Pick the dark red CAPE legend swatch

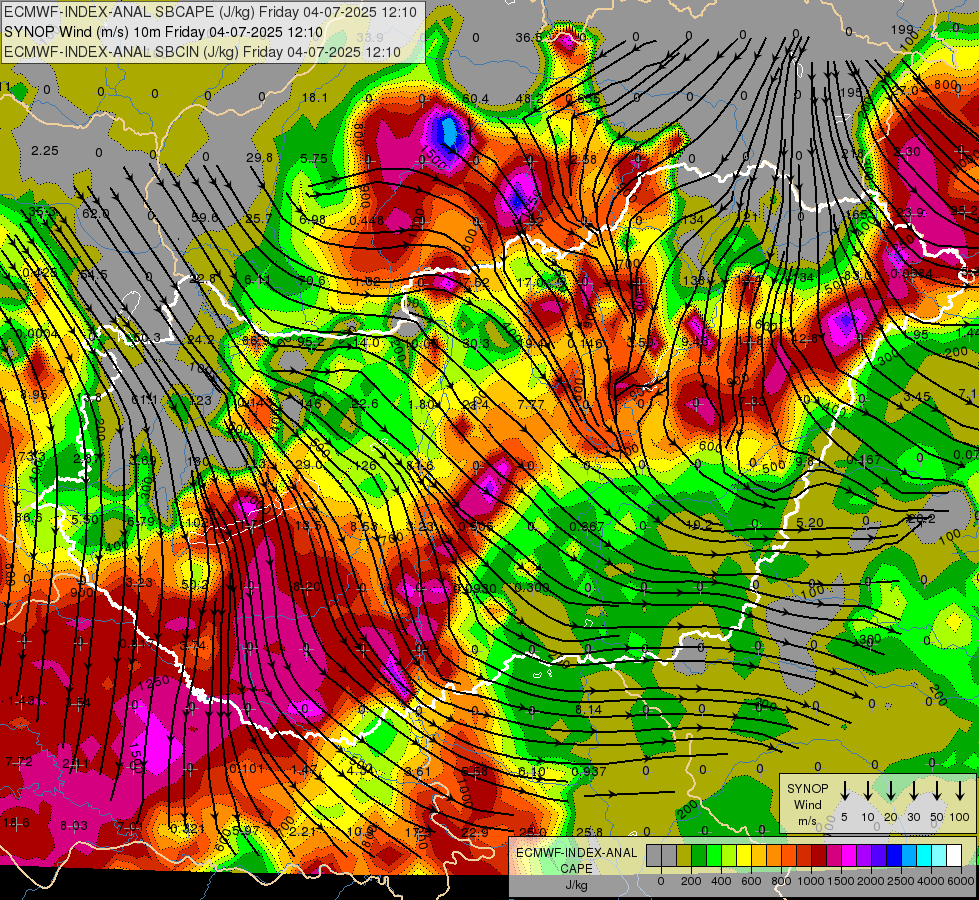point(819,855)
